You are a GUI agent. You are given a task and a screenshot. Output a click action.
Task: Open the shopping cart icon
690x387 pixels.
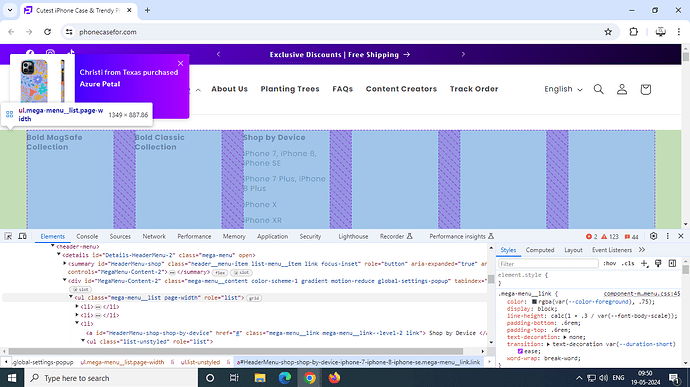point(646,89)
